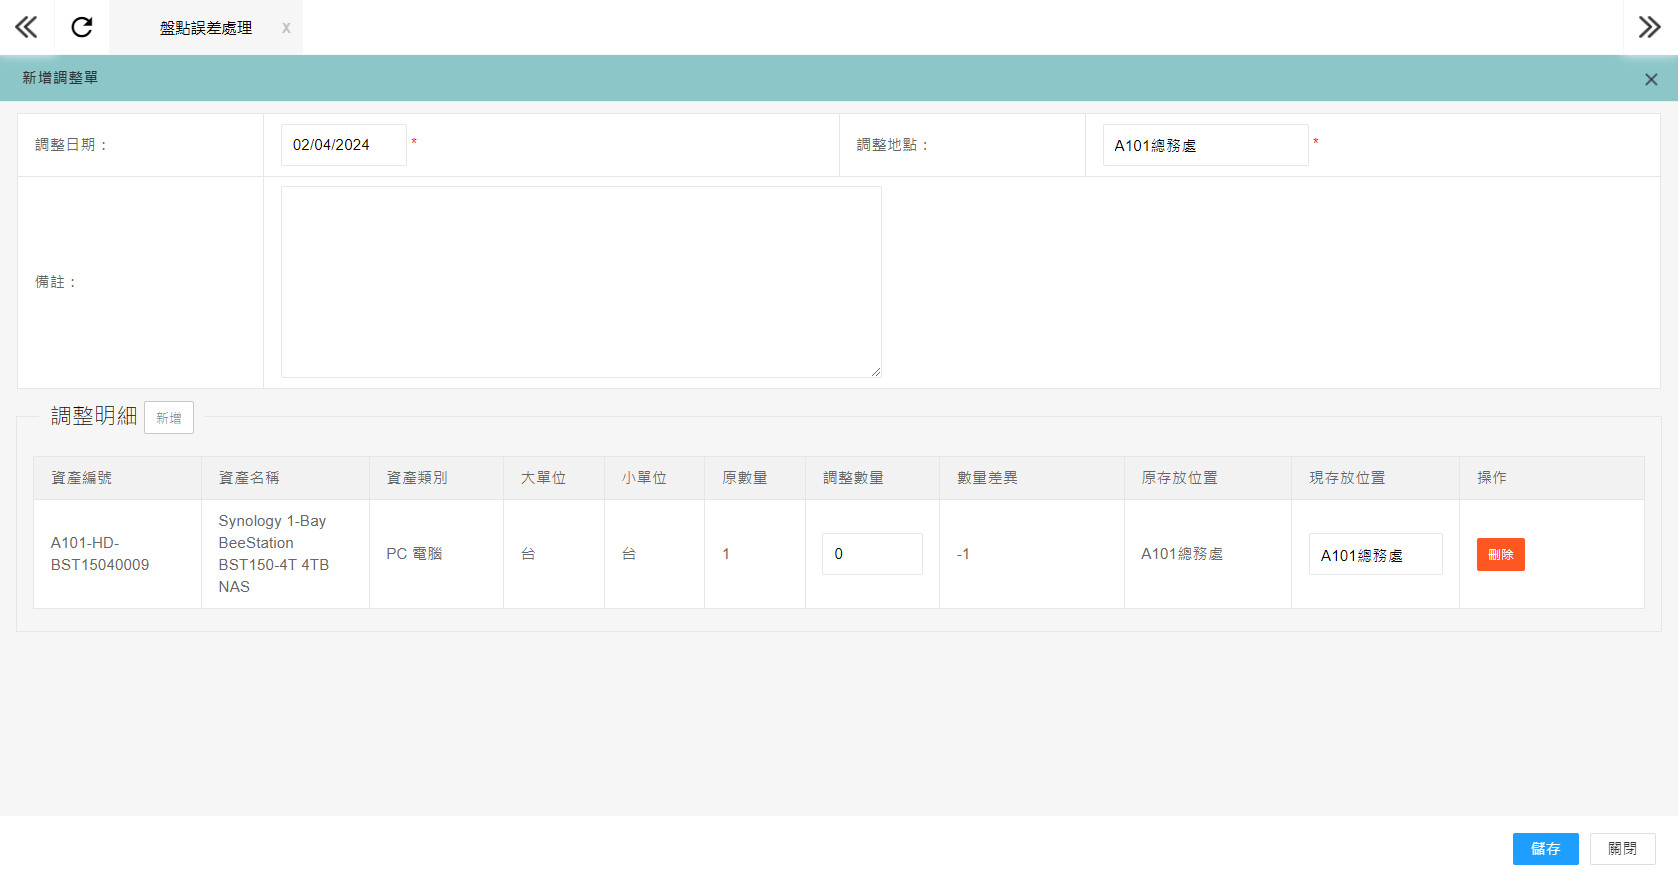Click the left double-chevron scroll tabs icon
The width and height of the screenshot is (1678, 875).
tap(26, 27)
